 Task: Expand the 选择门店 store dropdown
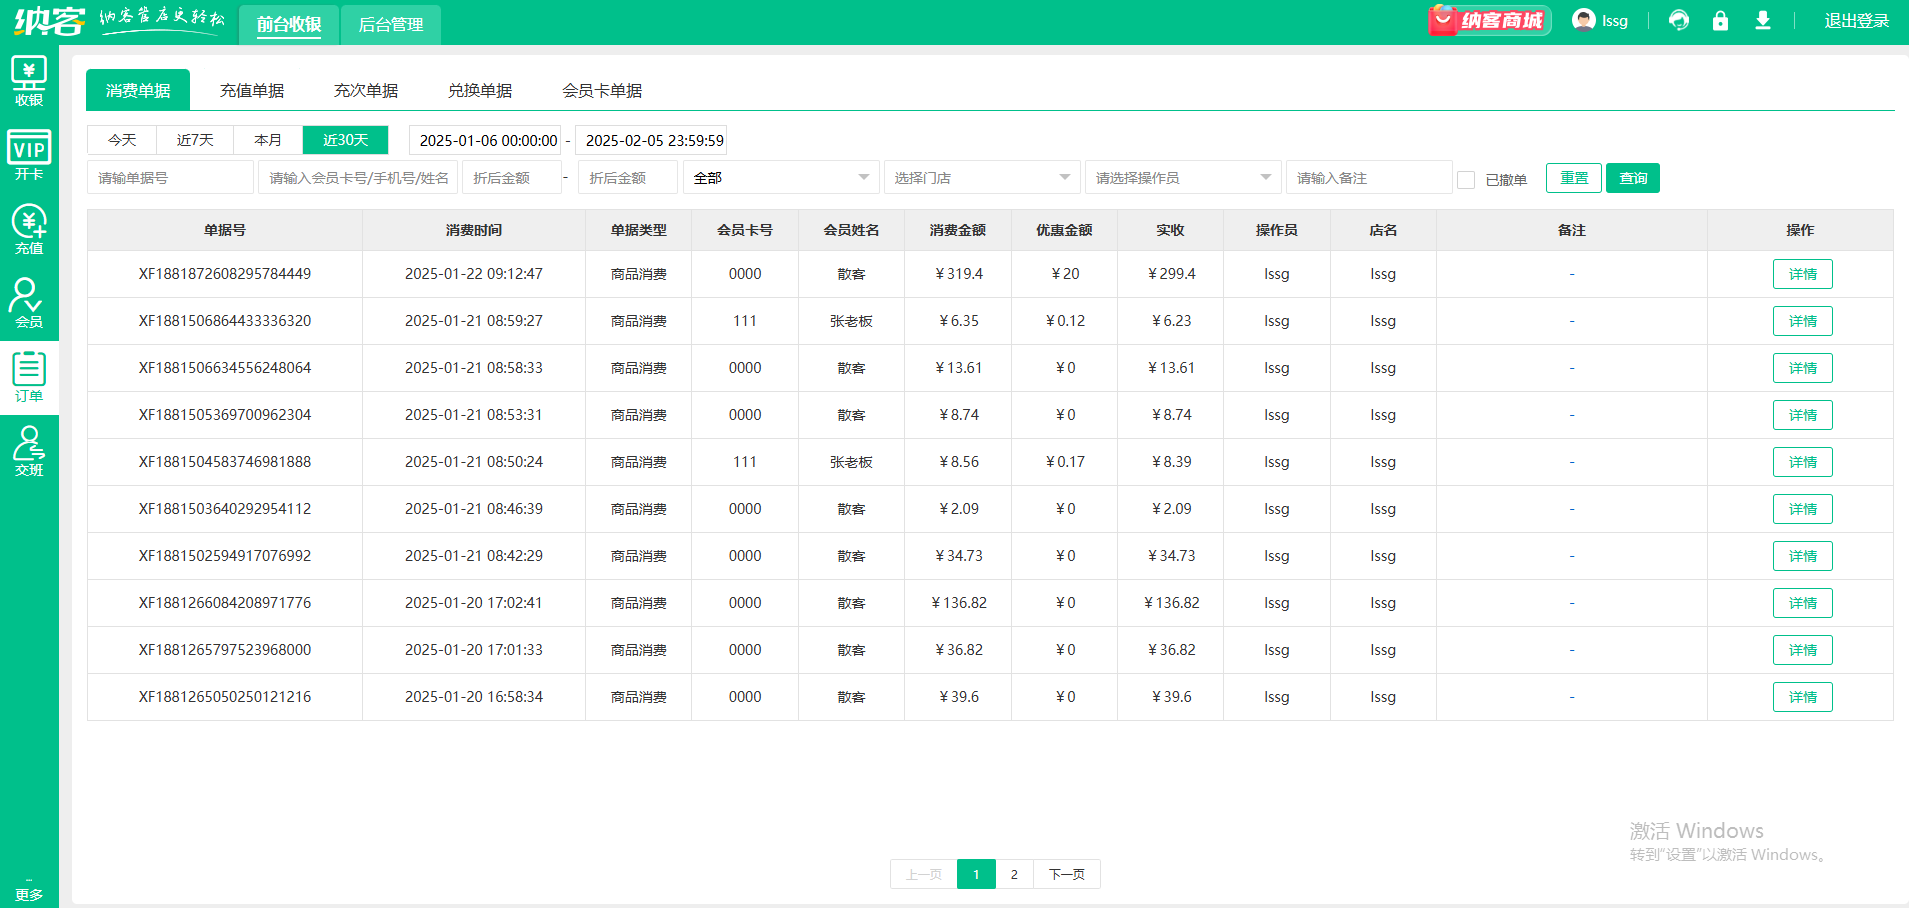982,178
